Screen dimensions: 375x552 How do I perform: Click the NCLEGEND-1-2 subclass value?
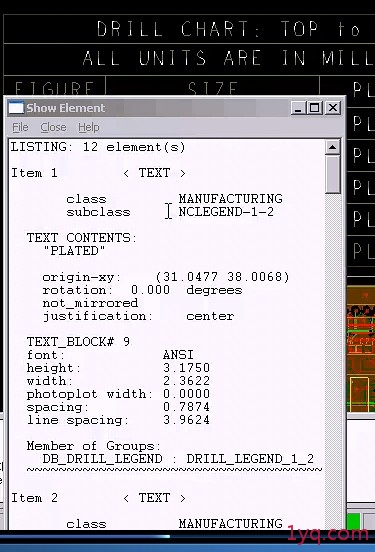pyautogui.click(x=226, y=212)
